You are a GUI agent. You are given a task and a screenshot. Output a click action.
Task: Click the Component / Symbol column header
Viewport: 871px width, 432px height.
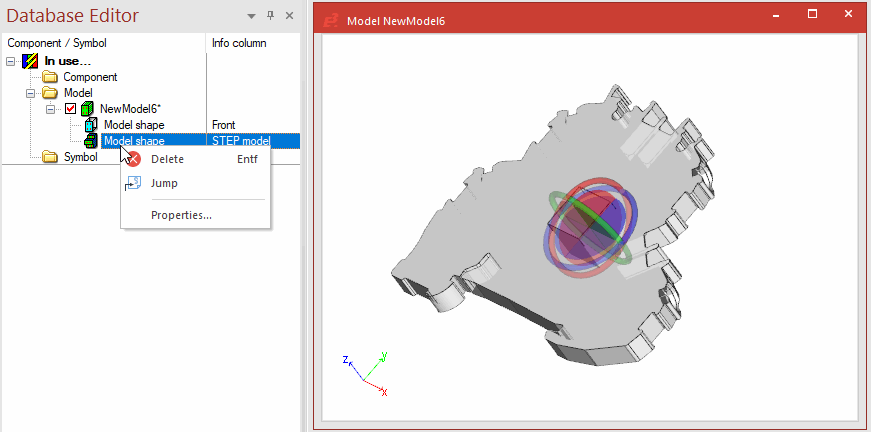[57, 43]
